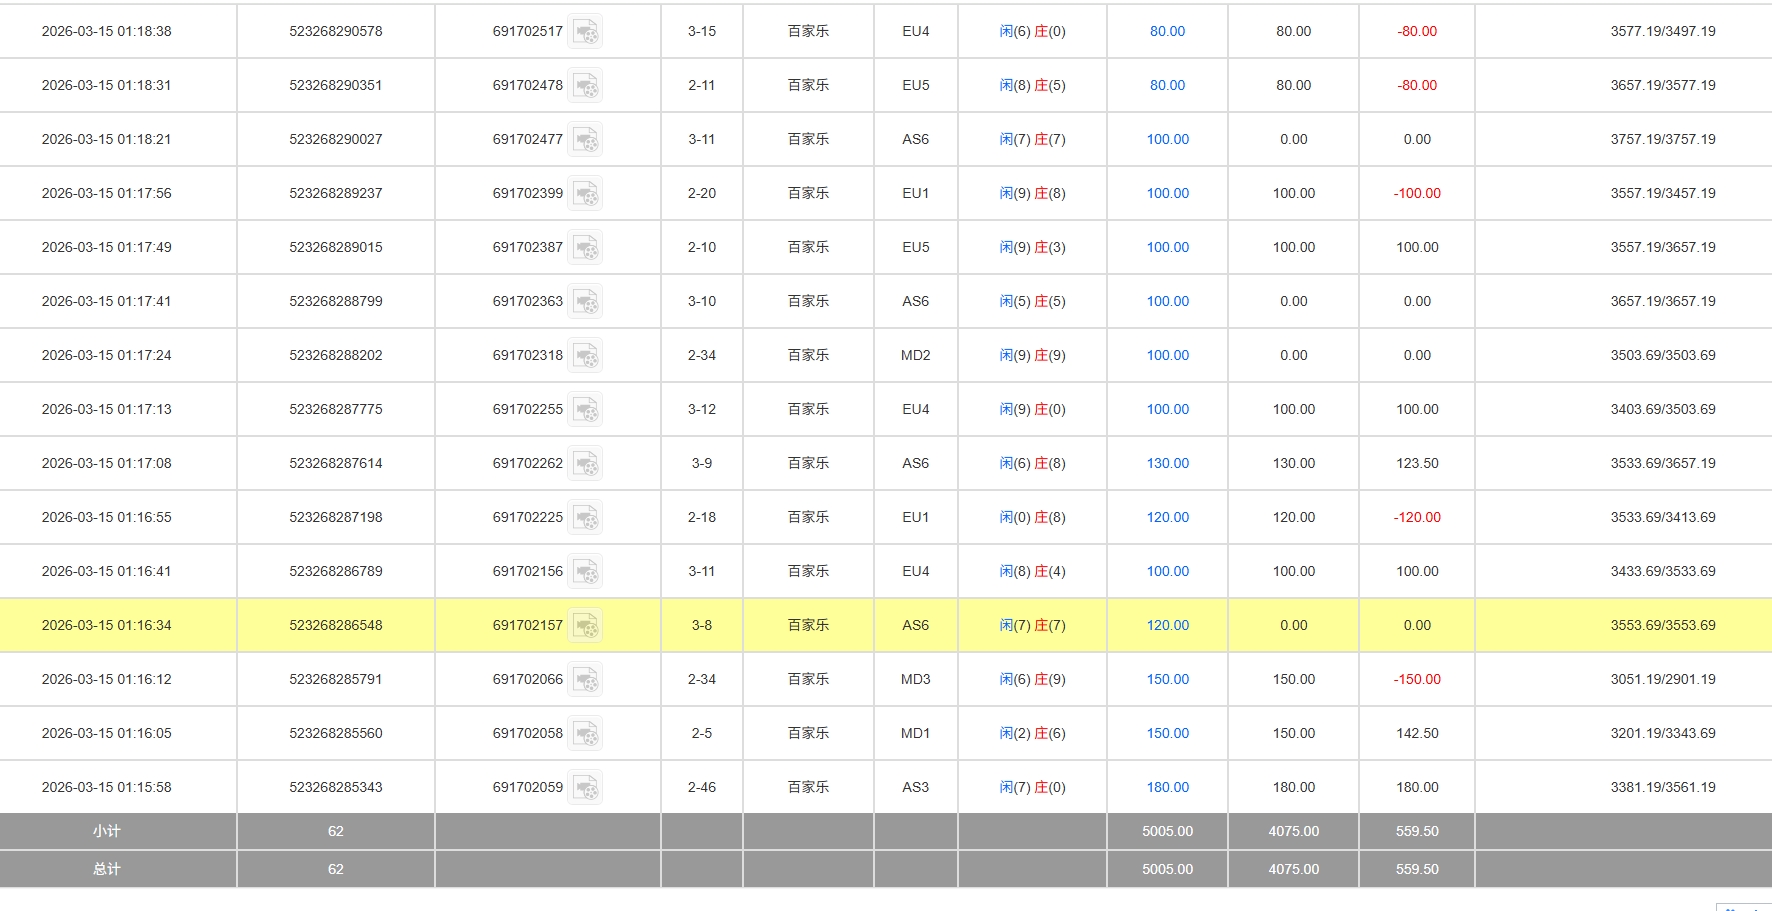This screenshot has width=1772, height=911.
Task: Open video replay in highlighted row 691702157
Action: point(586,626)
